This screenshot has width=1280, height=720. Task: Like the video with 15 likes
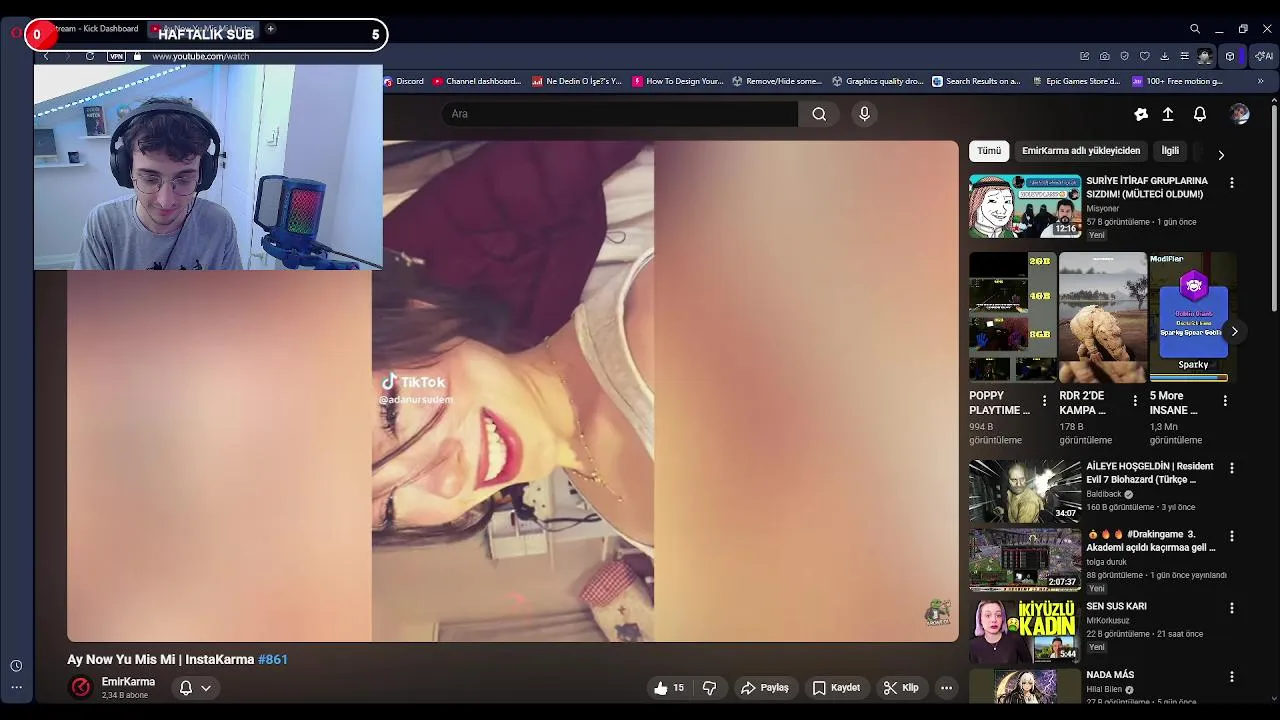(670, 688)
